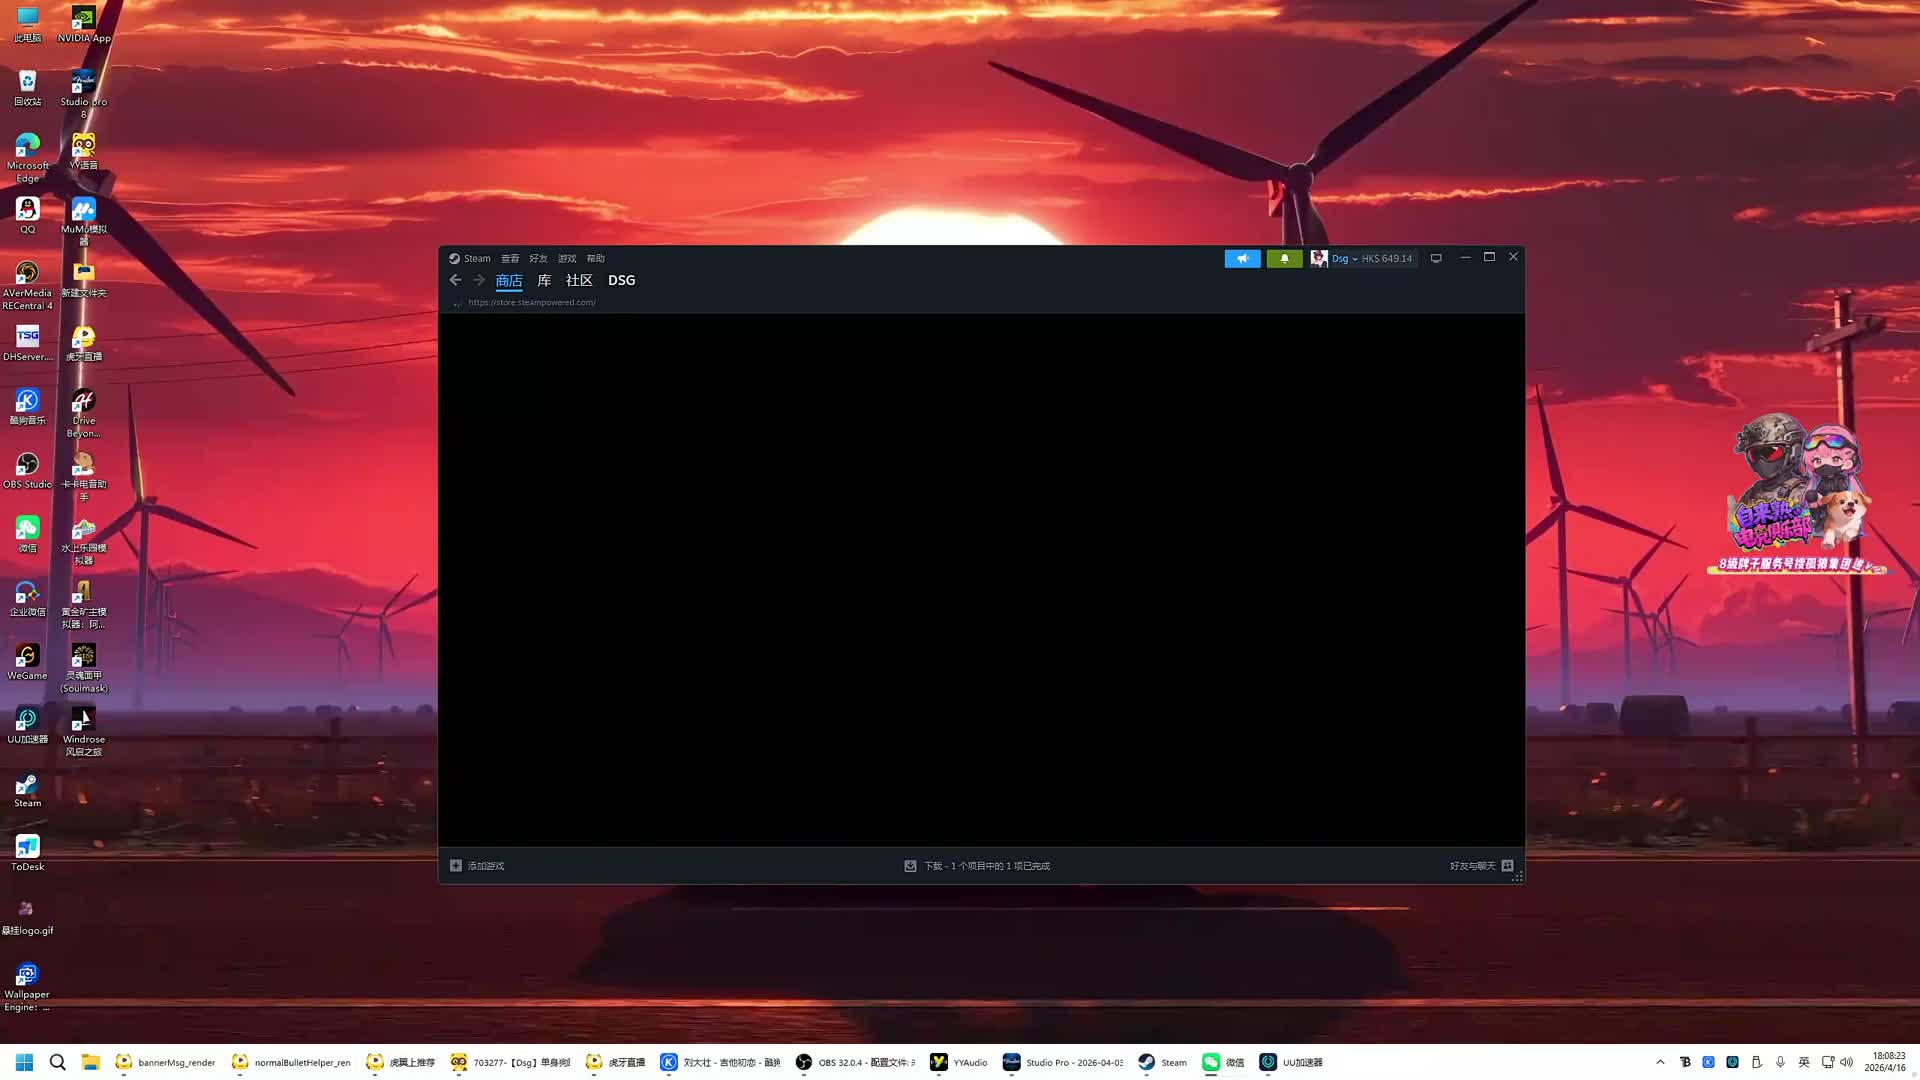Screen dimensions: 1920x1080
Task: Go back with the Steam back arrow
Action: 455,280
